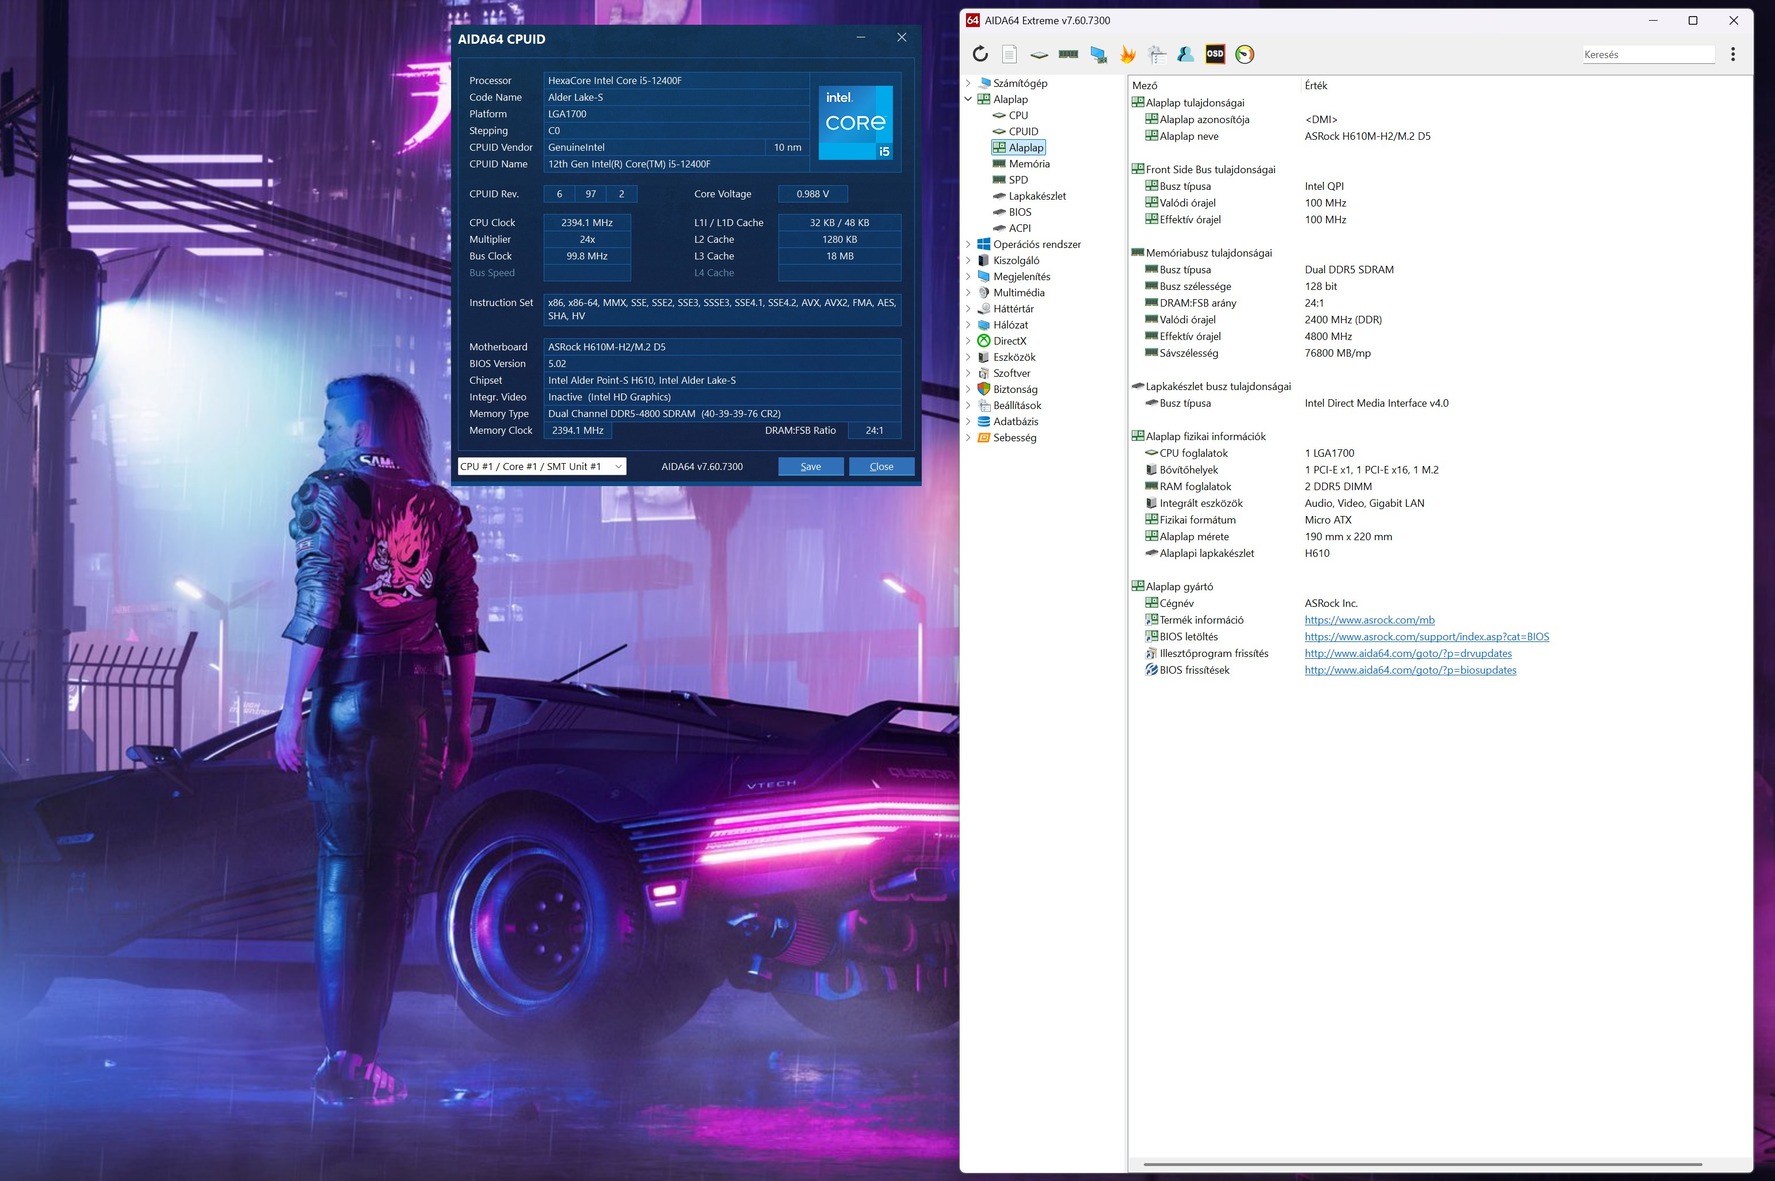Select the highlighted Alaplap child item

1018,147
